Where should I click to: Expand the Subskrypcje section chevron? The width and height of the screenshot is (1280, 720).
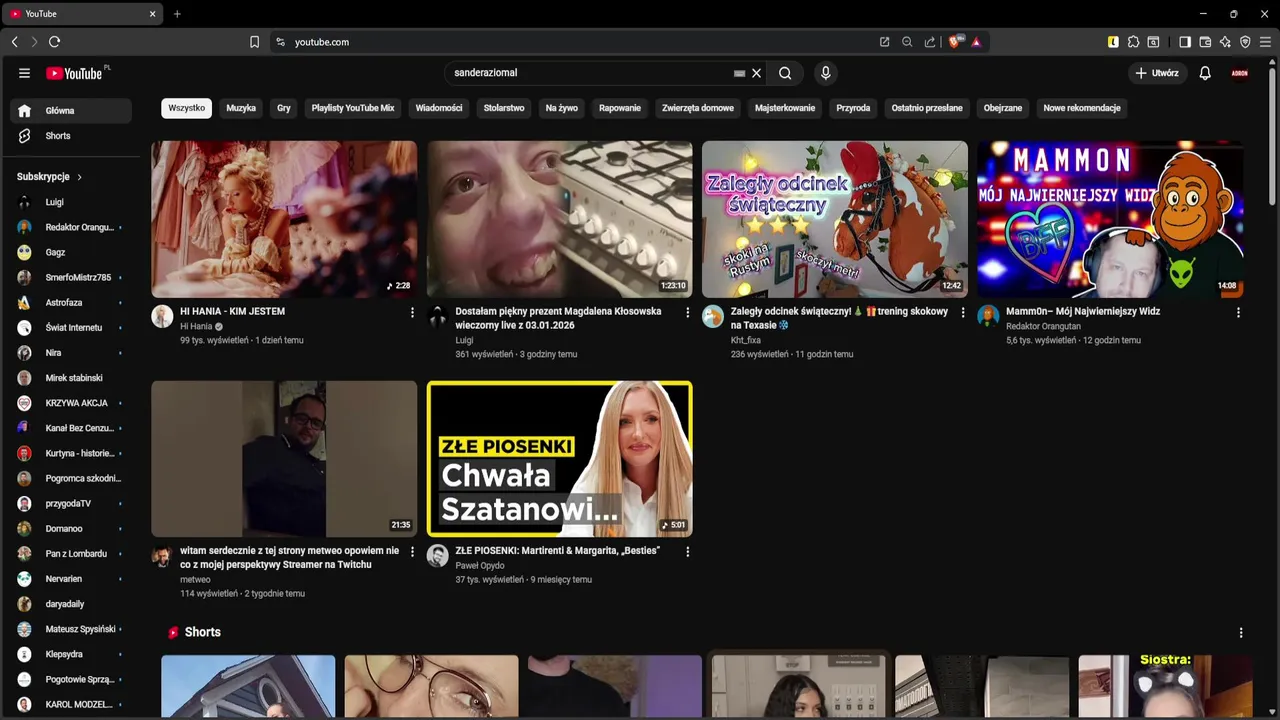[79, 177]
